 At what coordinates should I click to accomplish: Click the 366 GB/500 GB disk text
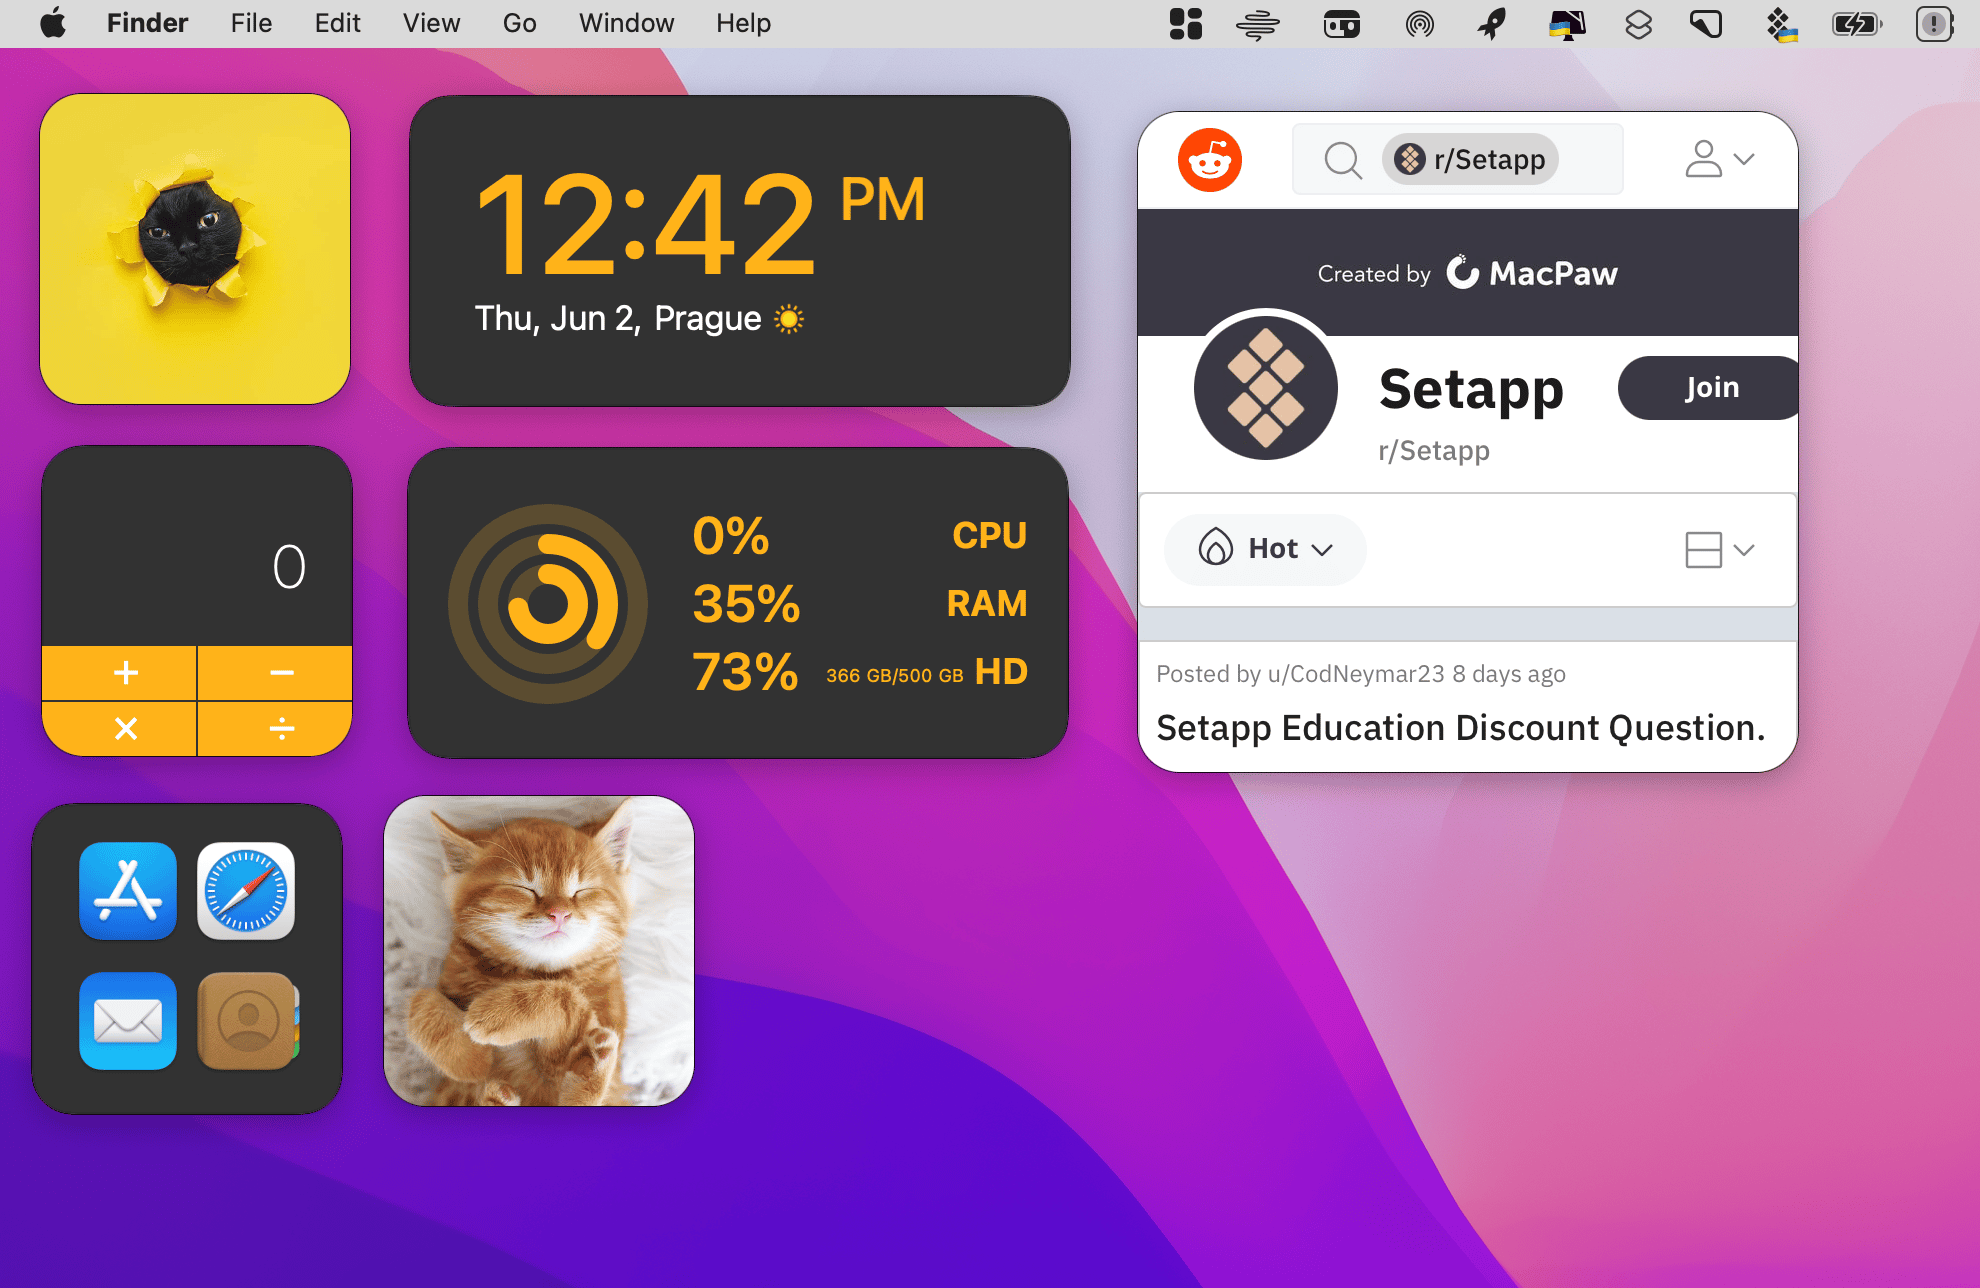(x=895, y=675)
